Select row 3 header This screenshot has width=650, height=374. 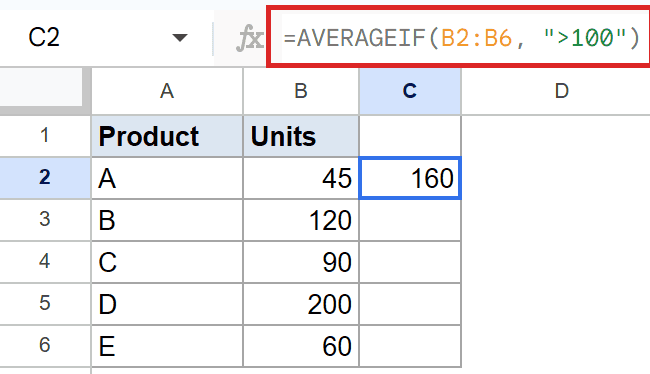[45, 219]
